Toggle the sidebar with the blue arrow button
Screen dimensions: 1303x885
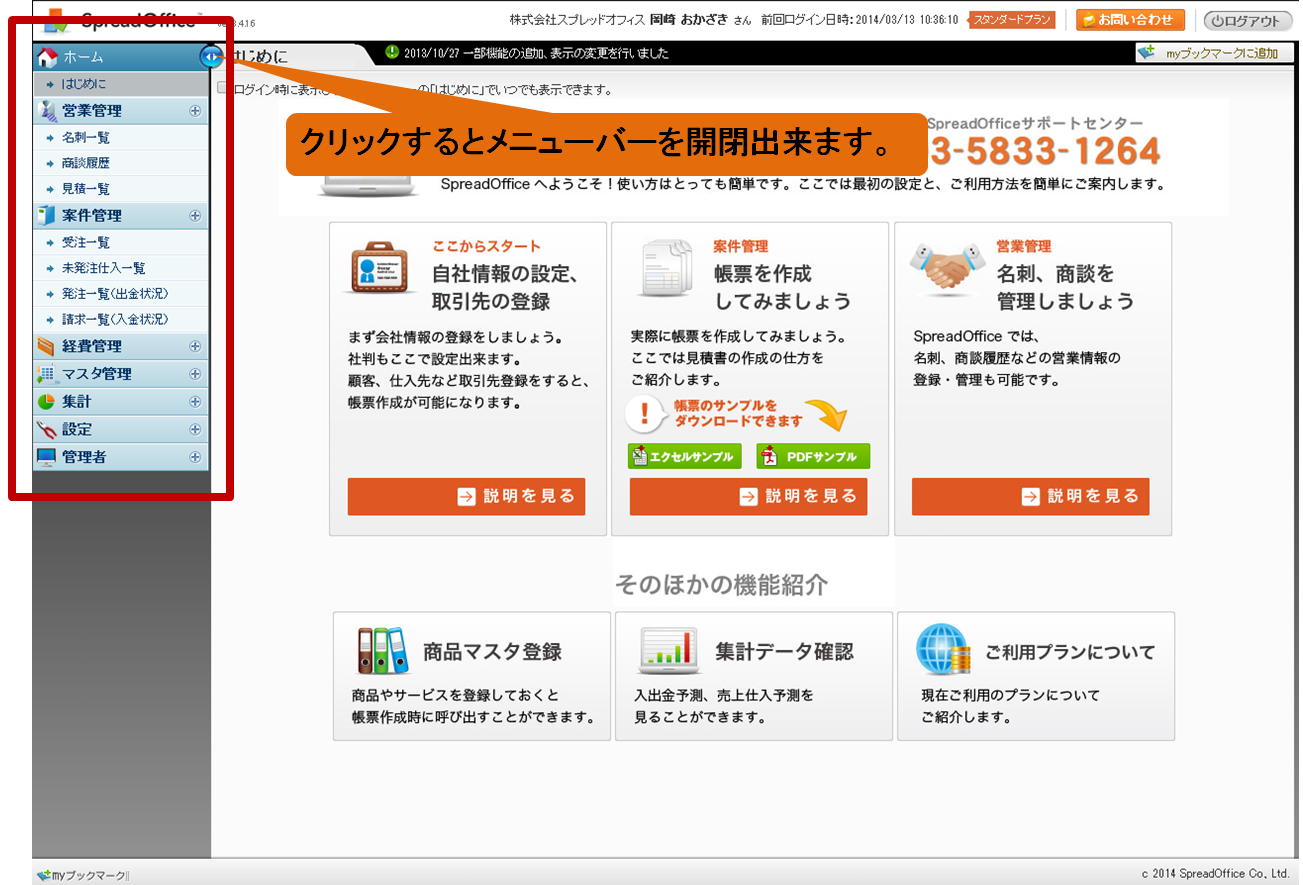click(211, 57)
